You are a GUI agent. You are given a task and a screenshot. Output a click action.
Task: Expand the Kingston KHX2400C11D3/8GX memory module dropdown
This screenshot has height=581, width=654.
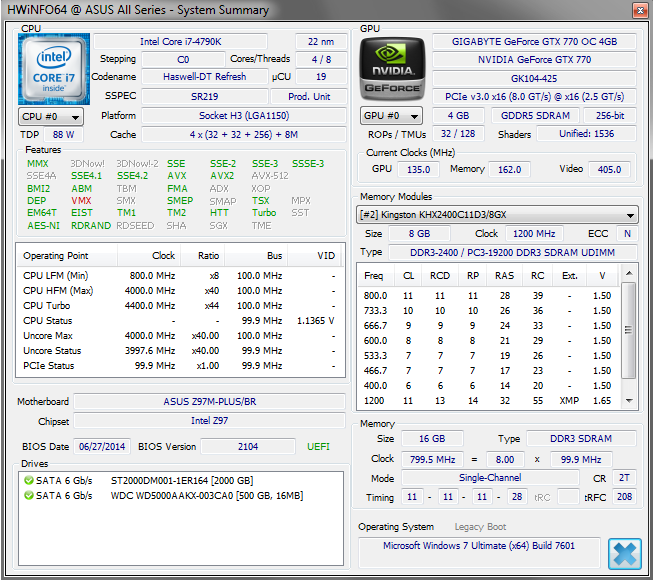(497, 215)
